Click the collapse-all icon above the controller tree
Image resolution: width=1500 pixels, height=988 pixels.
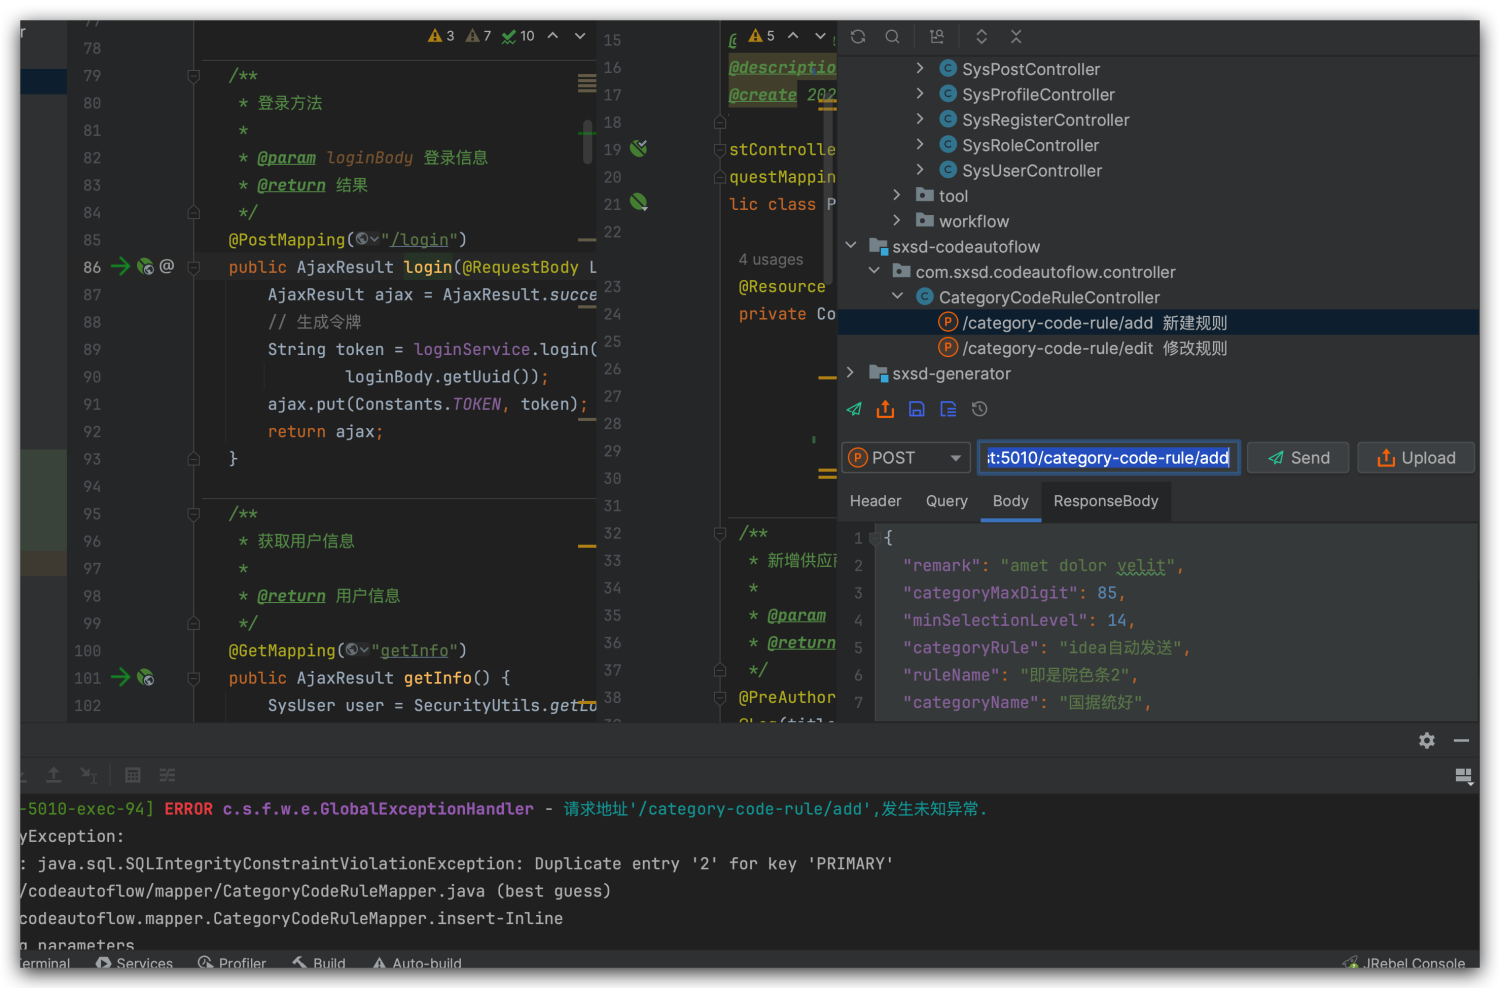(x=1016, y=37)
